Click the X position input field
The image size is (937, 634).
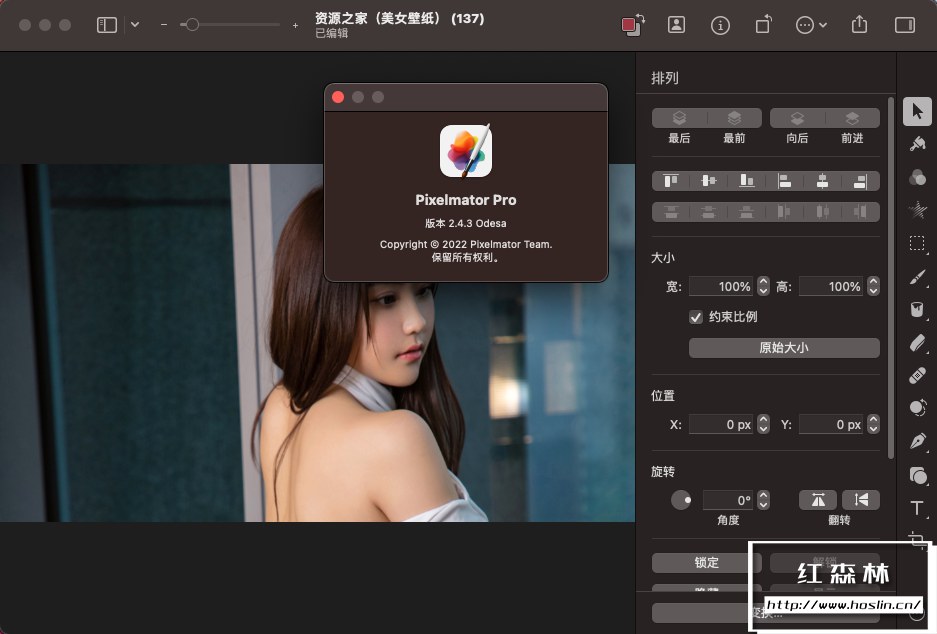(721, 424)
